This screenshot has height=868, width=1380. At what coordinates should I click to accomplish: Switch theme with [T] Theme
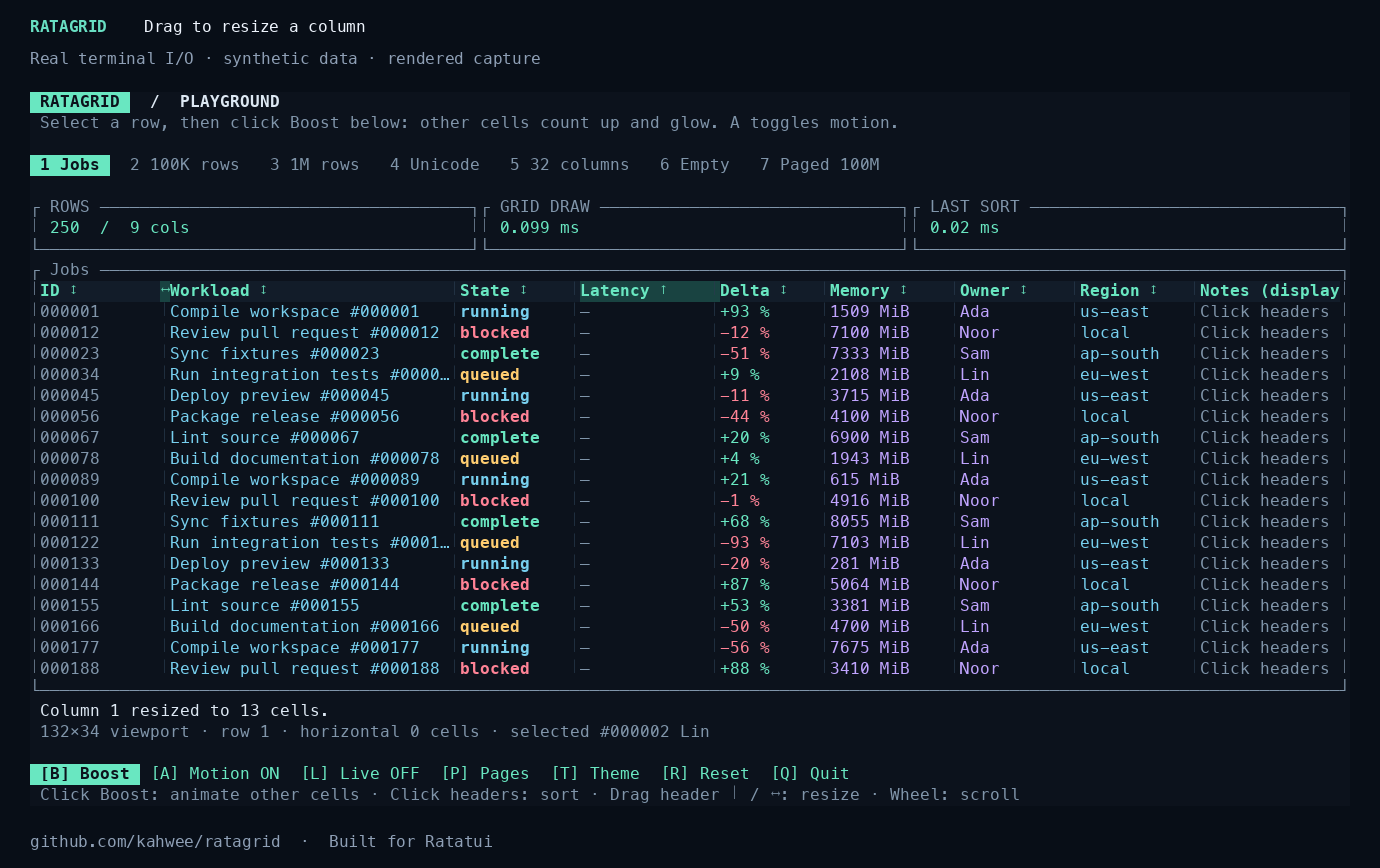(x=595, y=773)
